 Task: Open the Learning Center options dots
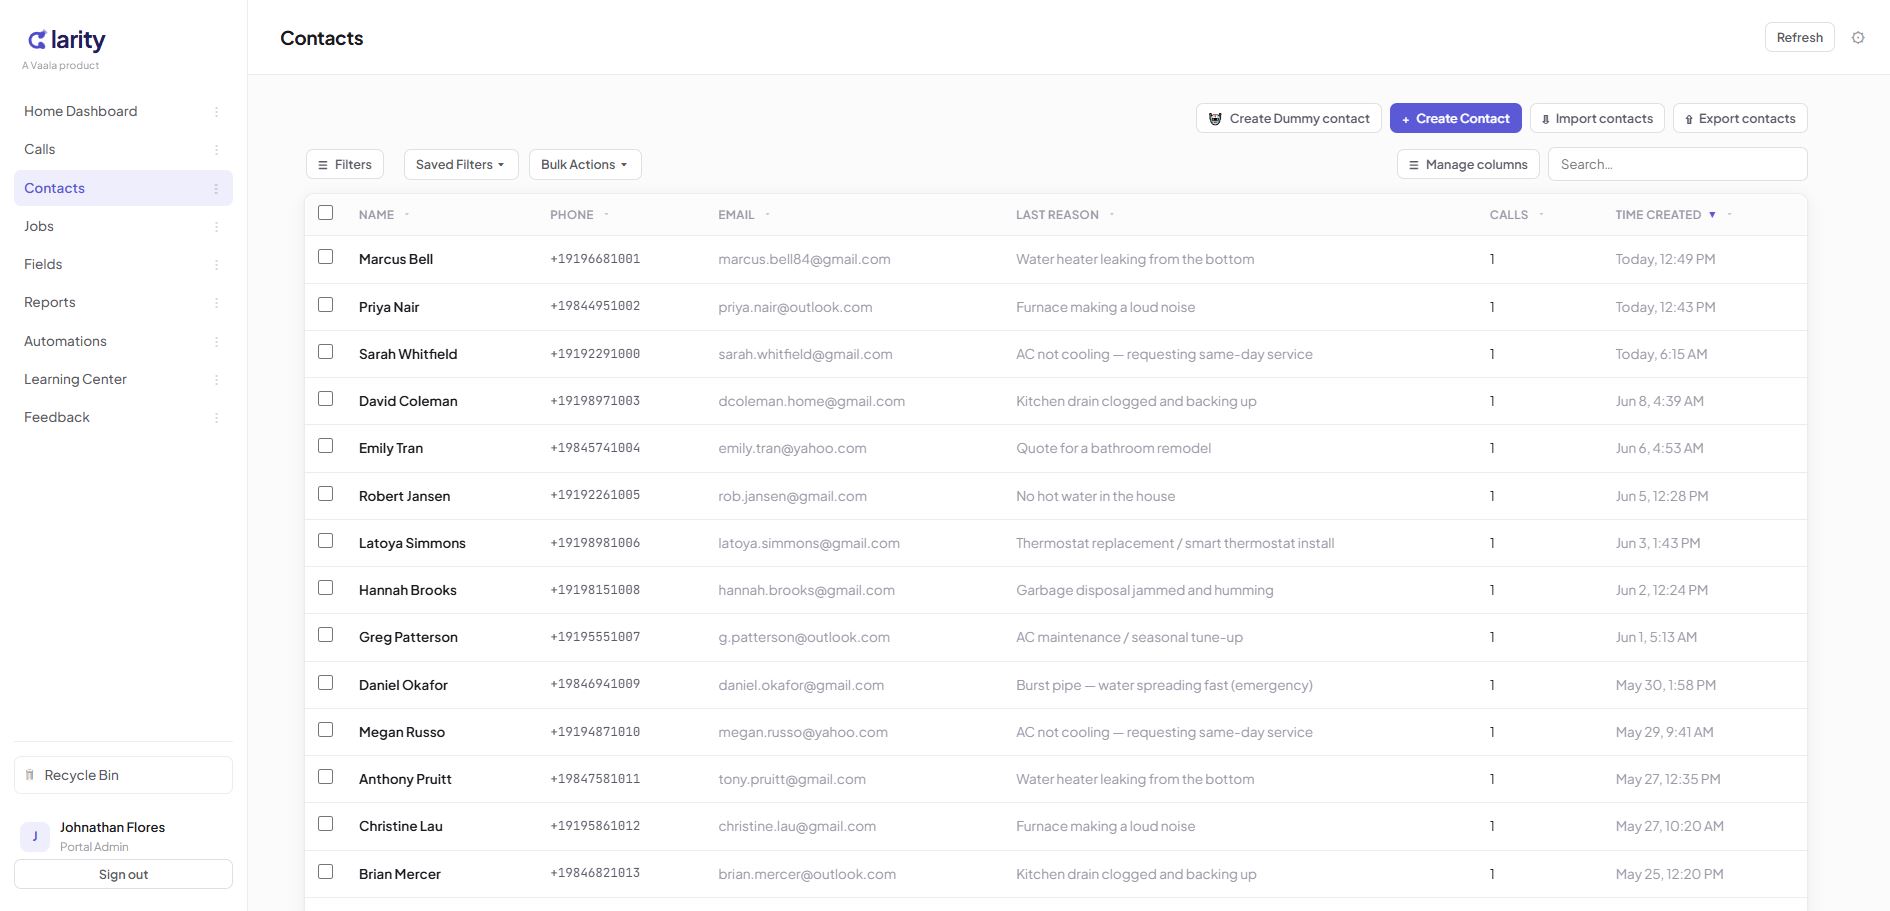(216, 380)
